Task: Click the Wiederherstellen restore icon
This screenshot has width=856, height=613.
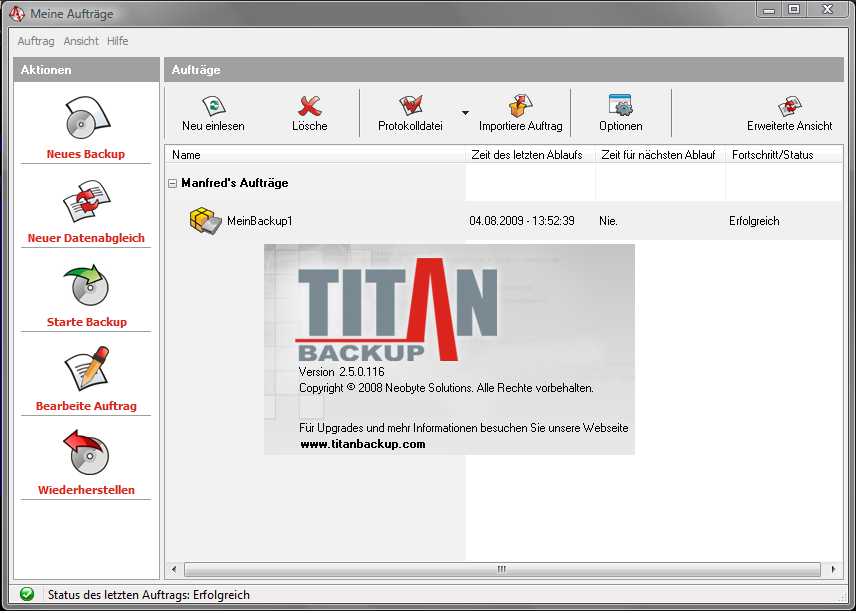Action: pyautogui.click(x=87, y=453)
